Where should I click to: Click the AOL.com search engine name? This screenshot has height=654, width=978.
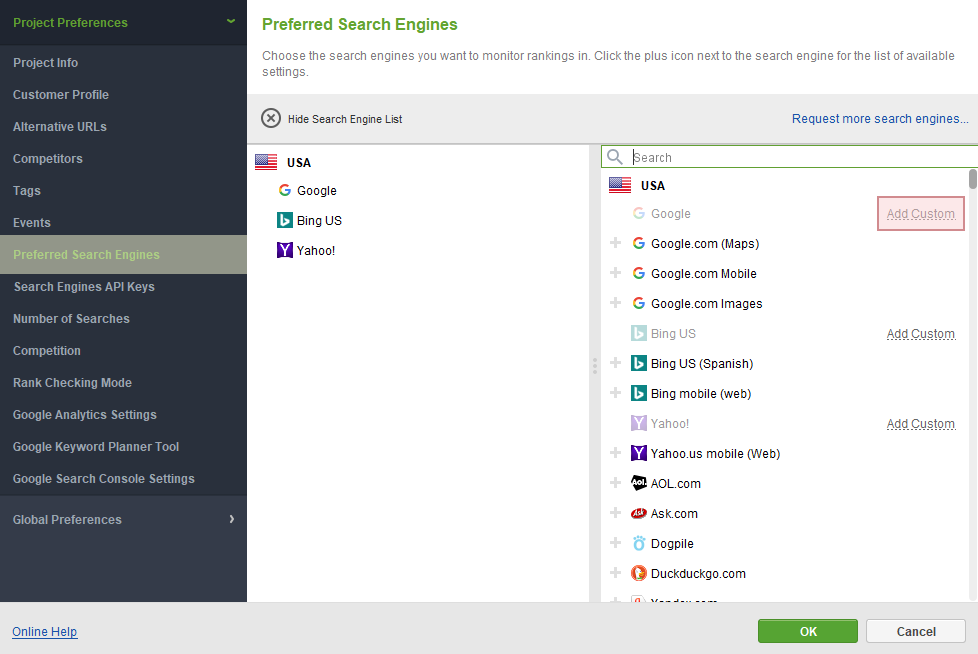[x=675, y=483]
